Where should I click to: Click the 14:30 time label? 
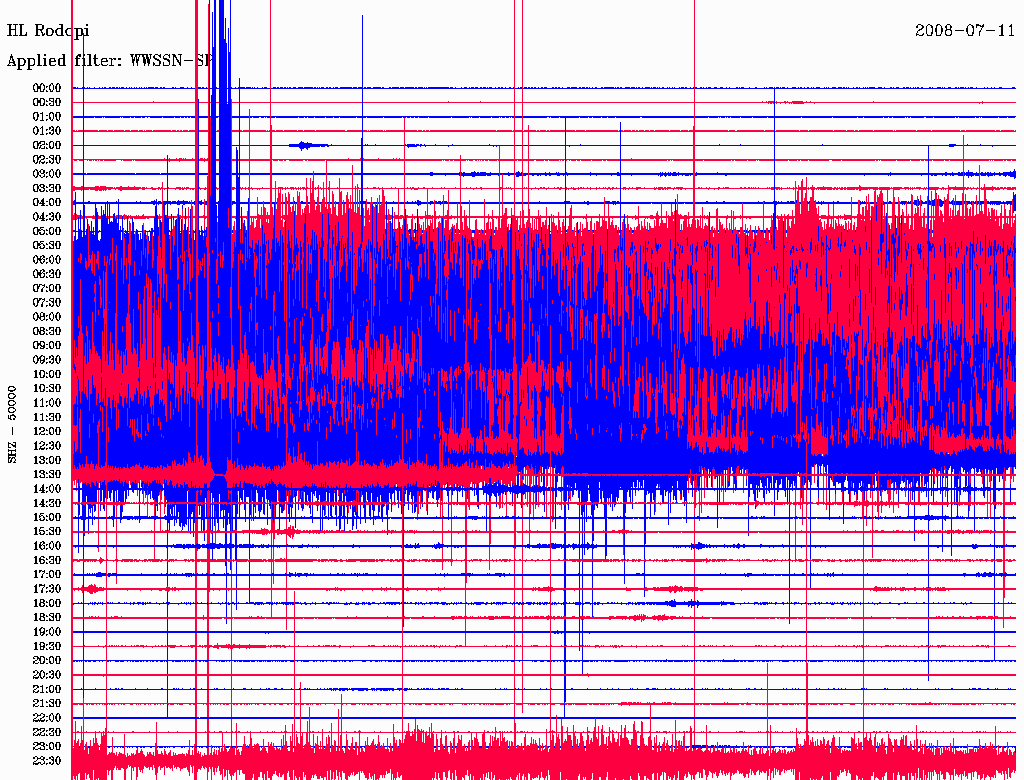click(x=47, y=503)
